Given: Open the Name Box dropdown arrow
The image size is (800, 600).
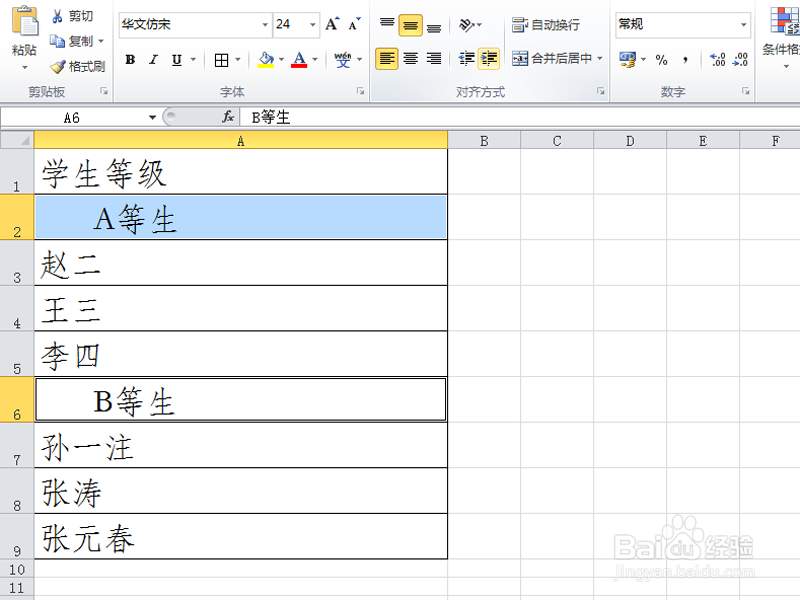Looking at the screenshot, I should [x=152, y=117].
